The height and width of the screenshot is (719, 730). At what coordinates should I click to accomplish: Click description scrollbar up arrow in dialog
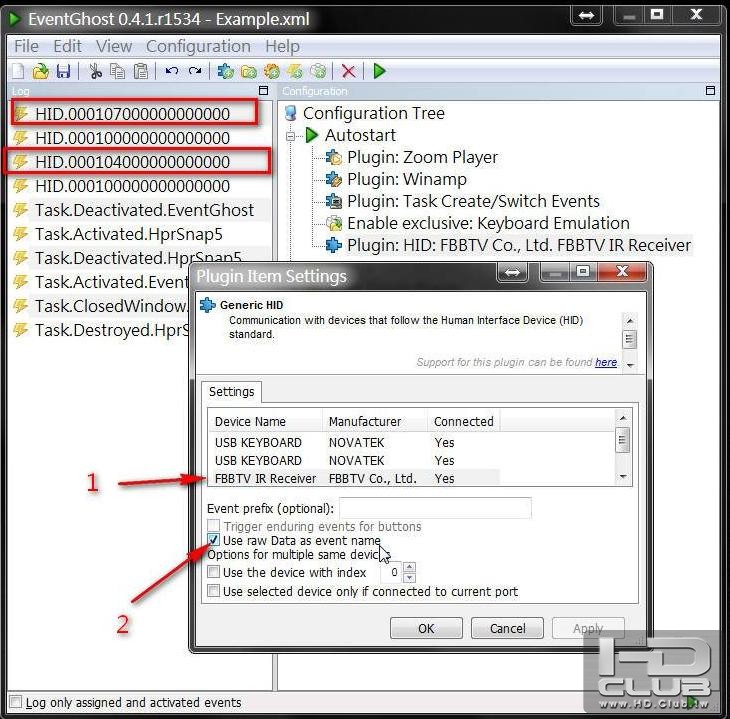(629, 320)
